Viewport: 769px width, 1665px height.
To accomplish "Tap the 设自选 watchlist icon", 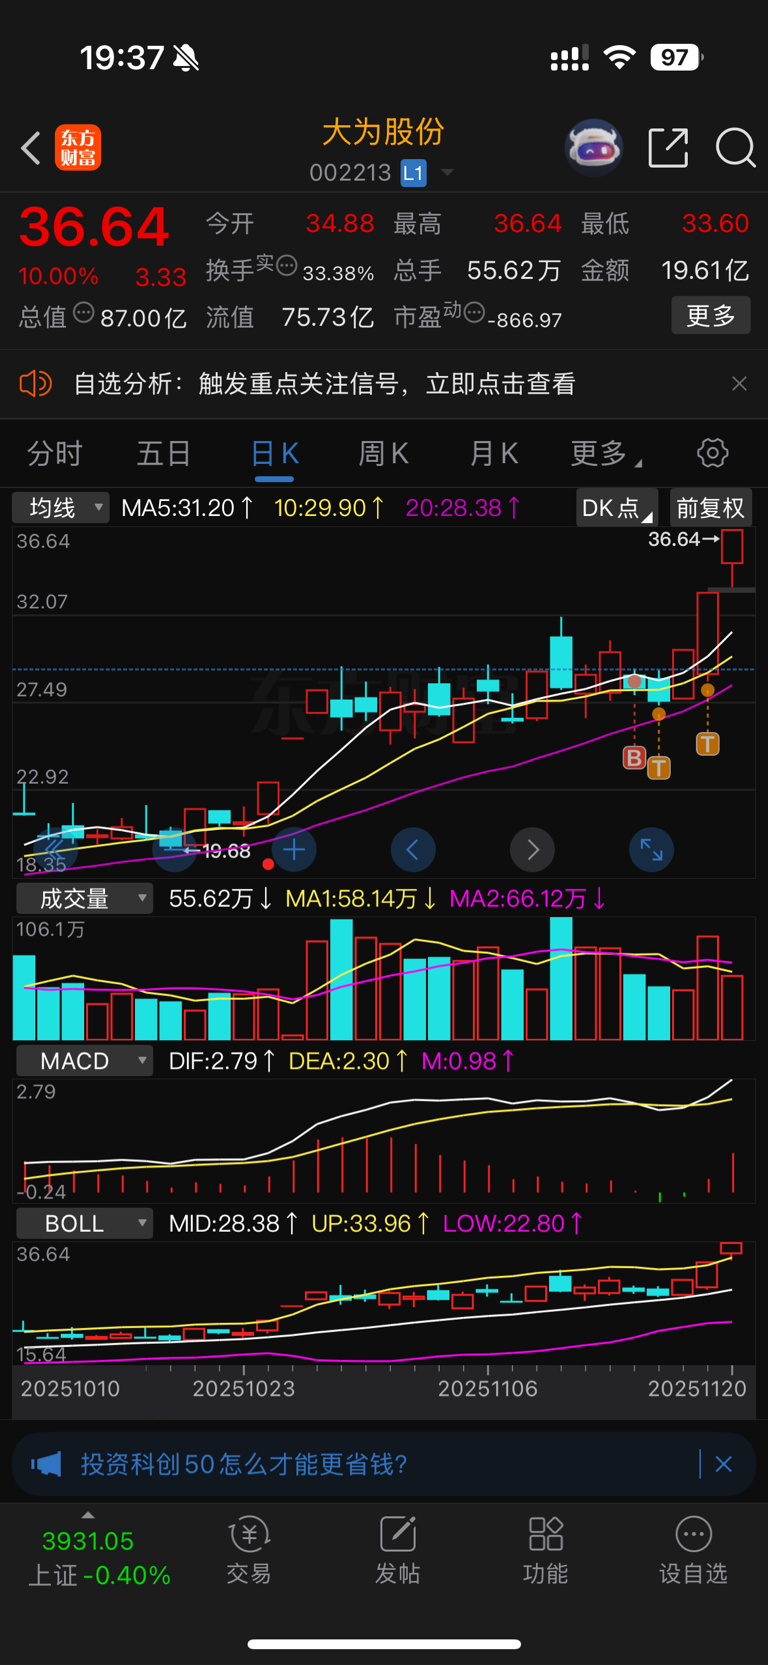I will click(x=693, y=1550).
